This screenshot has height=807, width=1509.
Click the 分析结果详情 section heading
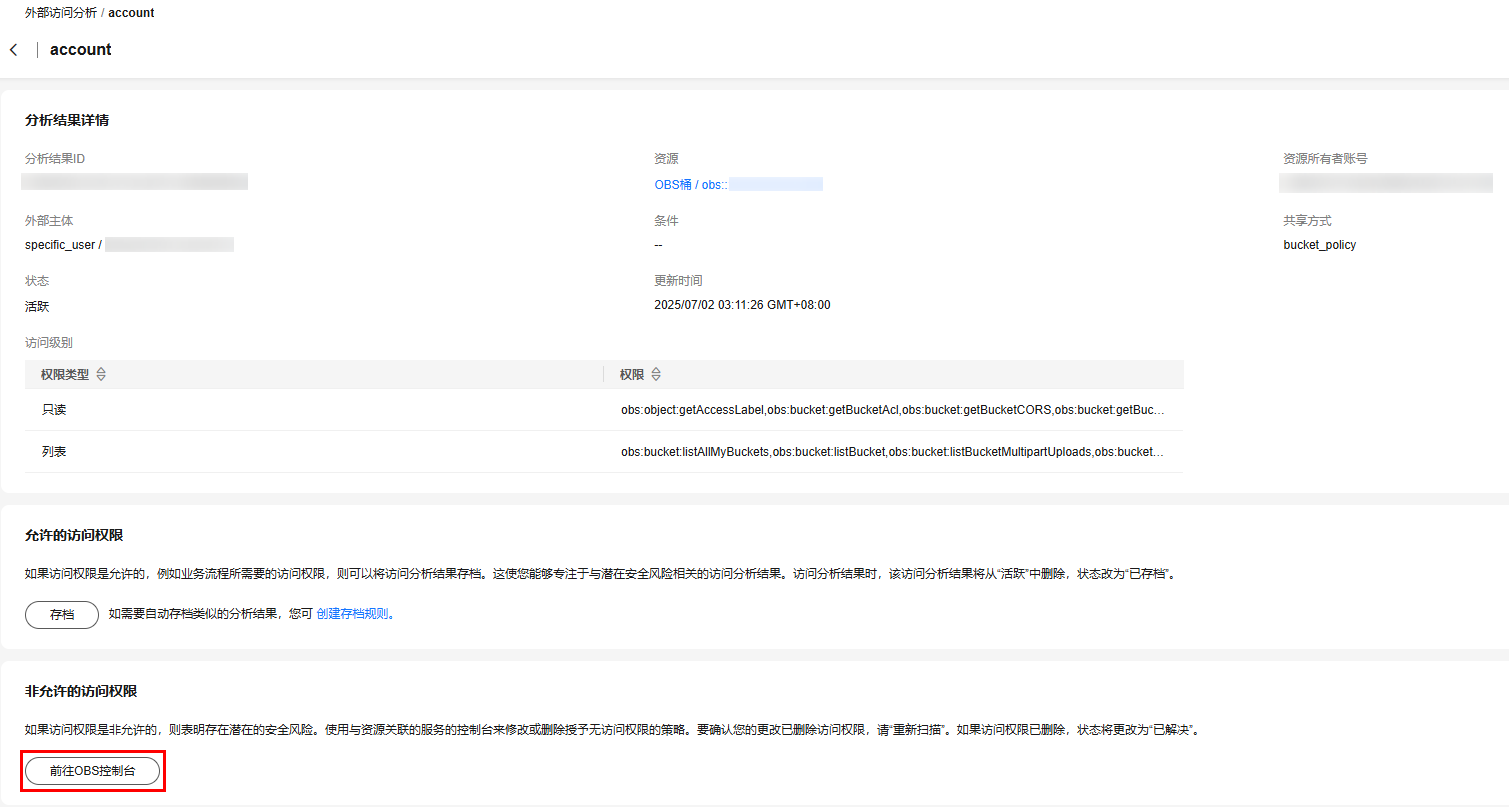pos(67,120)
